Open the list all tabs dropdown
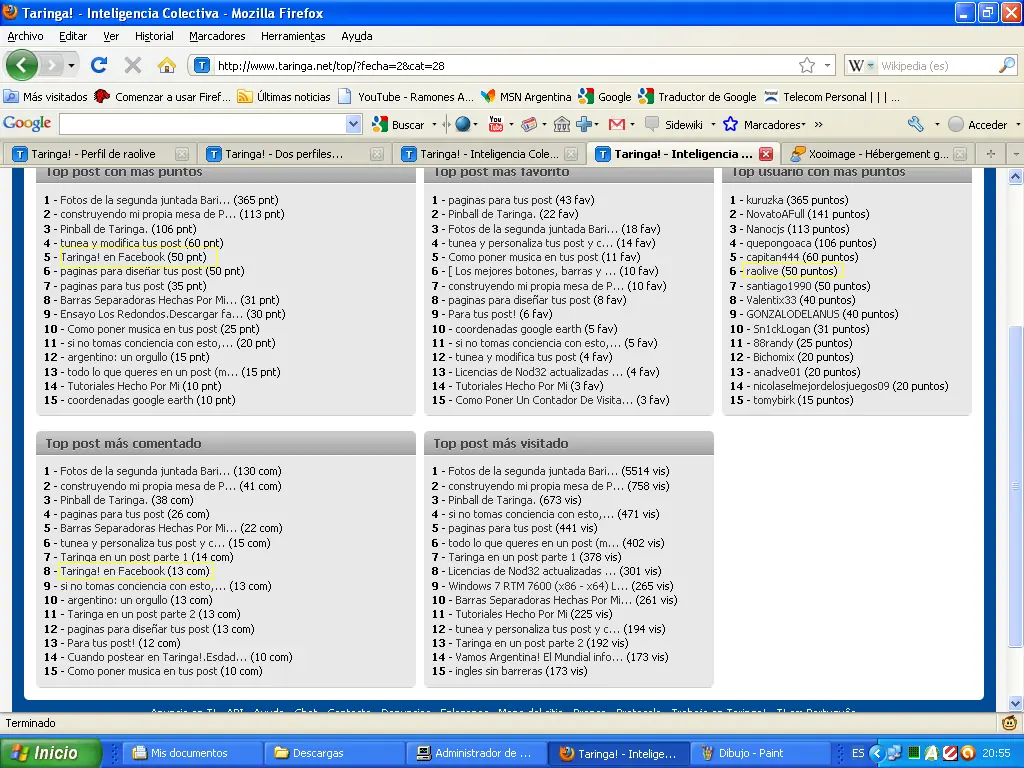1024x768 pixels. point(1016,154)
